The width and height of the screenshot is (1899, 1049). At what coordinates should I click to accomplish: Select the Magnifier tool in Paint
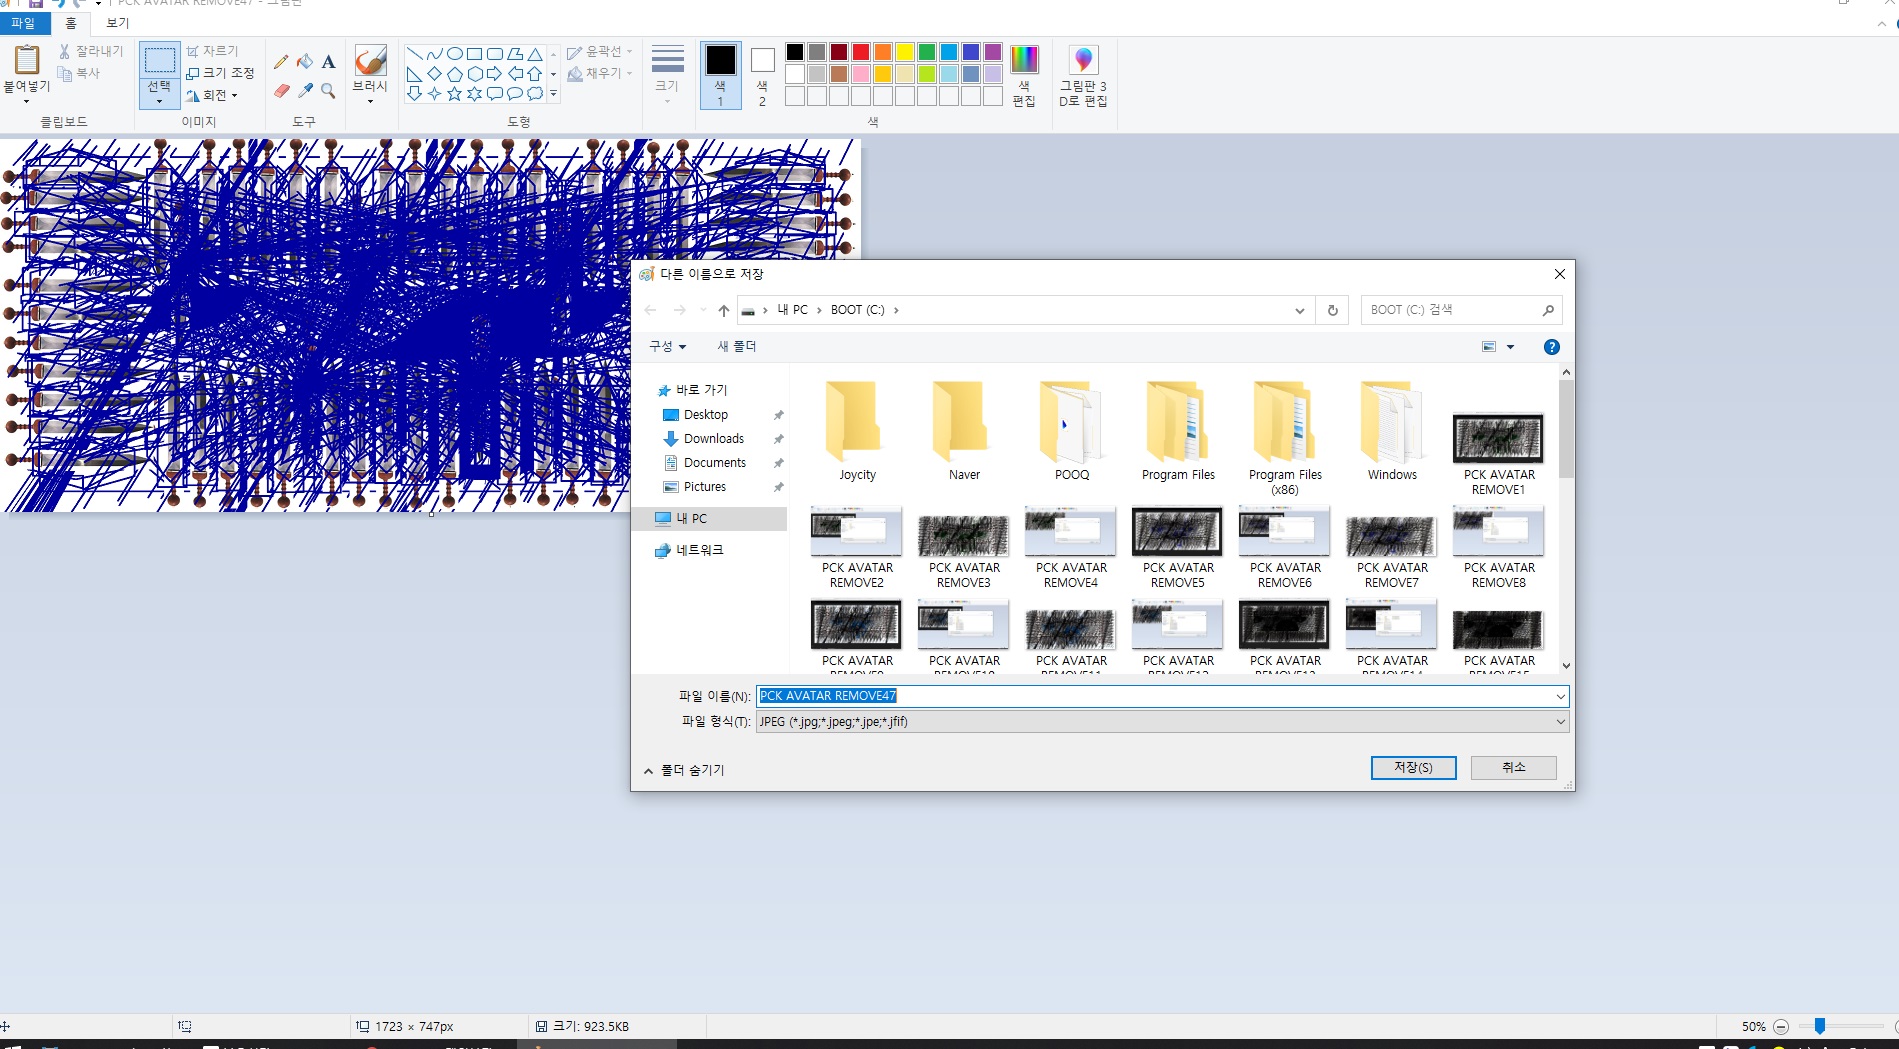(x=328, y=91)
